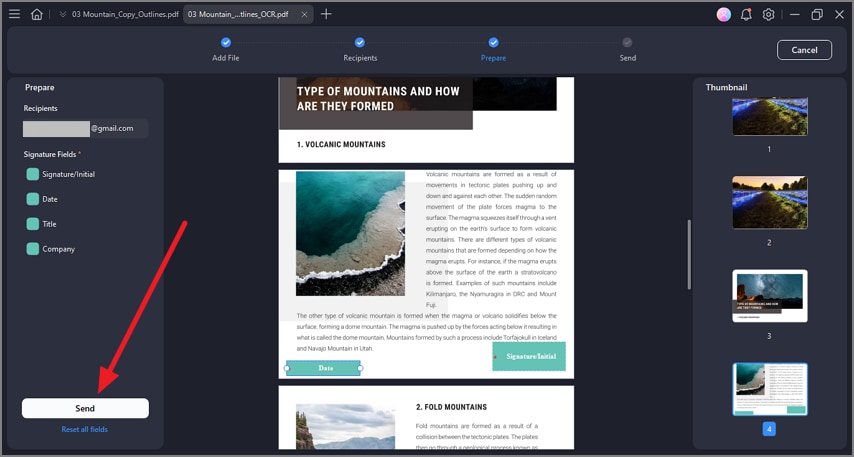854x457 pixels.
Task: Open page 2 thumbnail
Action: [x=770, y=202]
